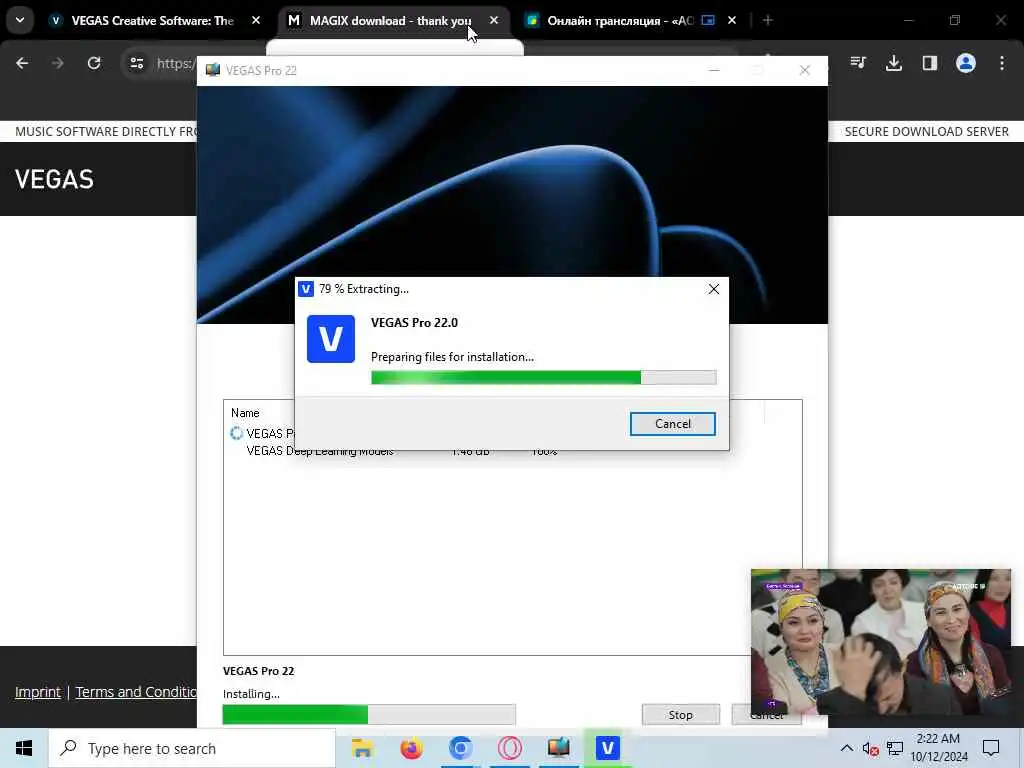This screenshot has width=1024, height=768.
Task: Click the muted volume tray icon
Action: pos(870,748)
